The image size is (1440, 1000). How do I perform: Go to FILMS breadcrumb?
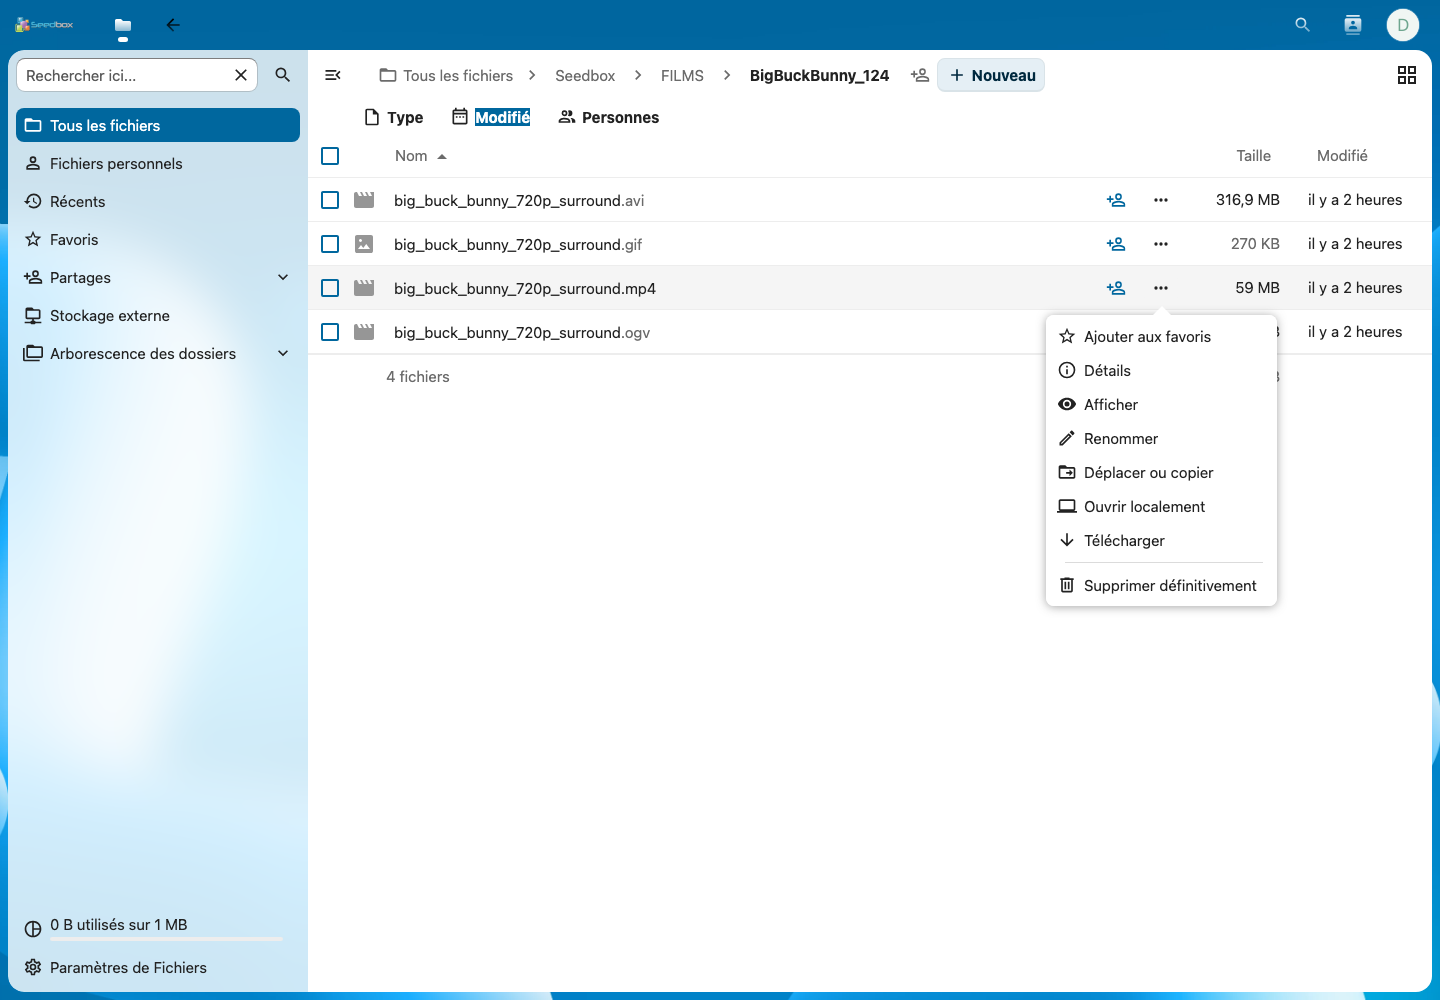[682, 75]
